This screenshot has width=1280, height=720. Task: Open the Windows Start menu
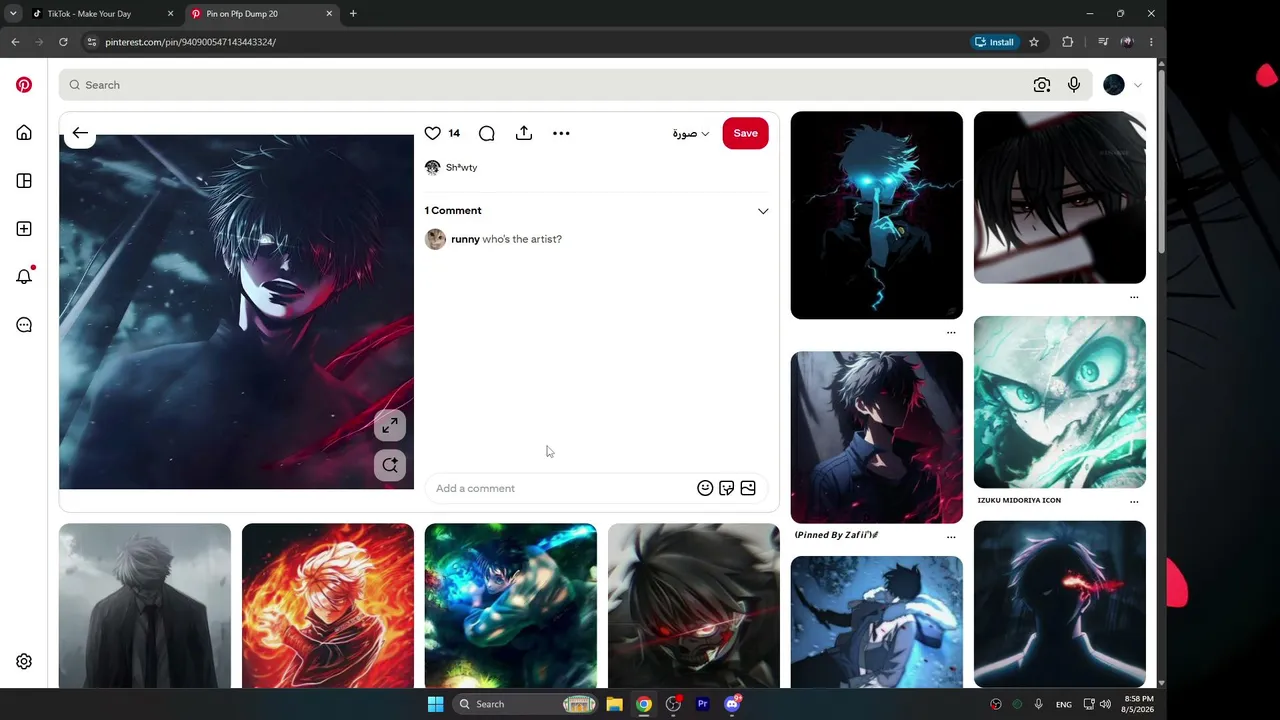coord(436,704)
